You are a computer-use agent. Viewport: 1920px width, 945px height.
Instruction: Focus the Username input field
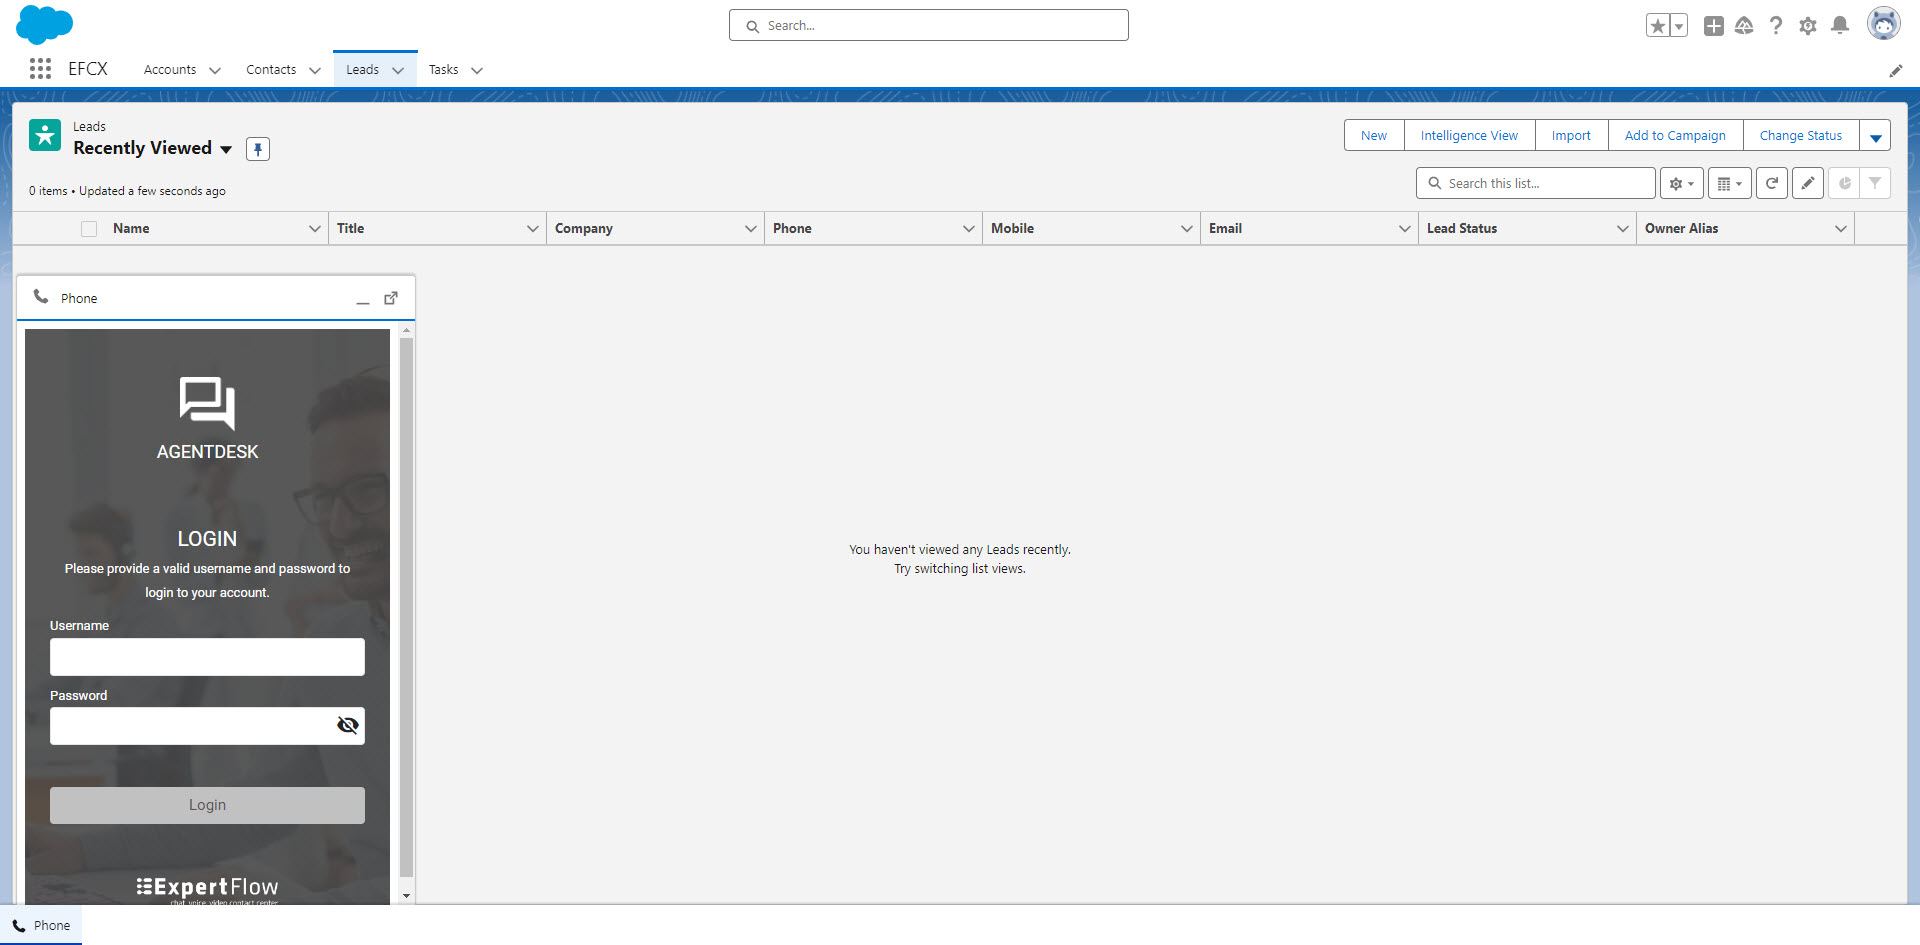[207, 657]
